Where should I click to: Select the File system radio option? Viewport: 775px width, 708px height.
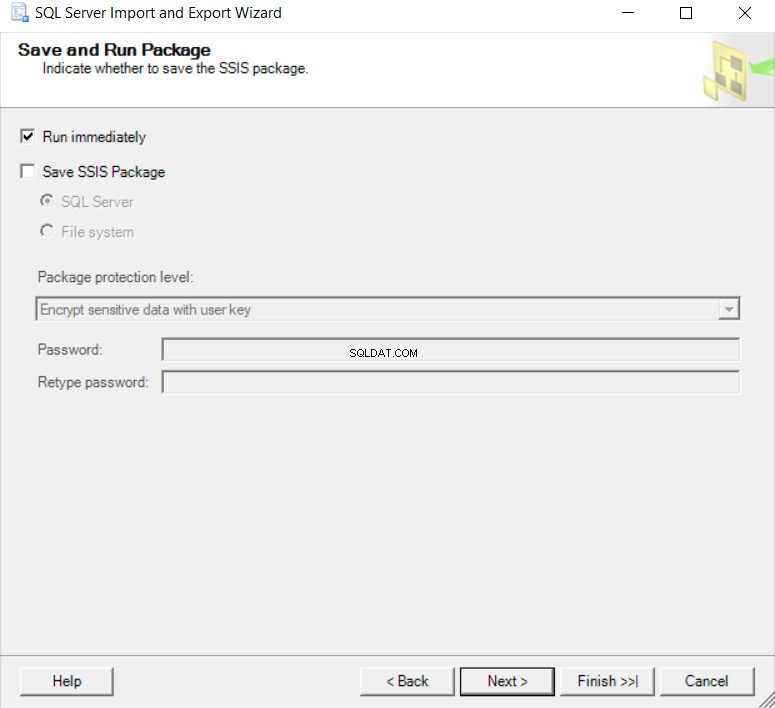click(x=47, y=231)
